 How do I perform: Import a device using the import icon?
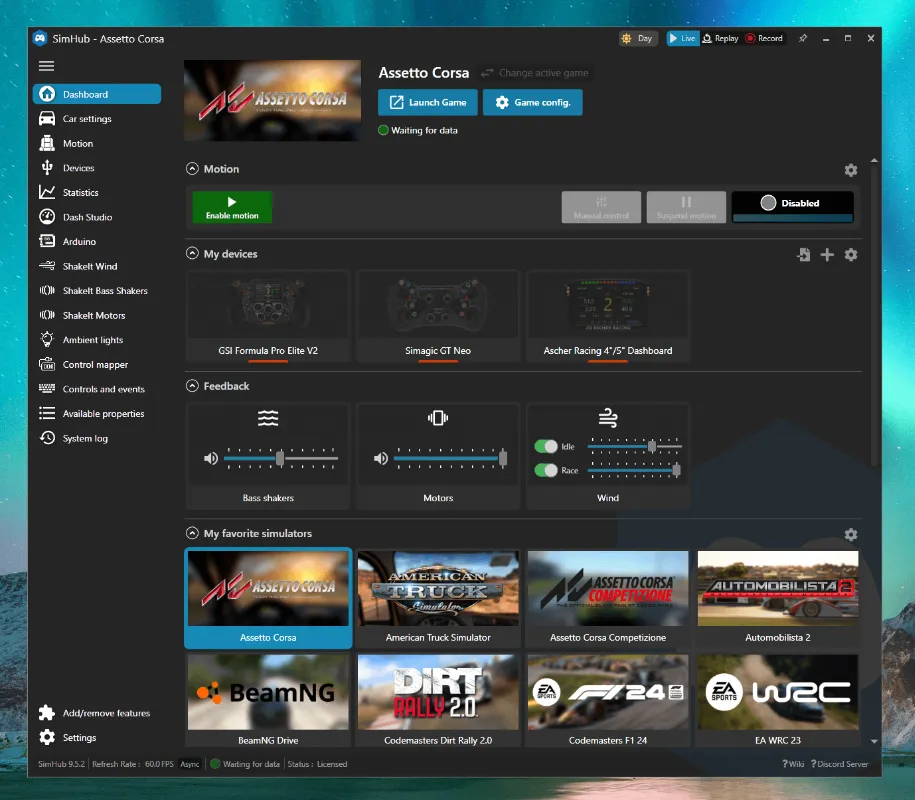tap(803, 255)
